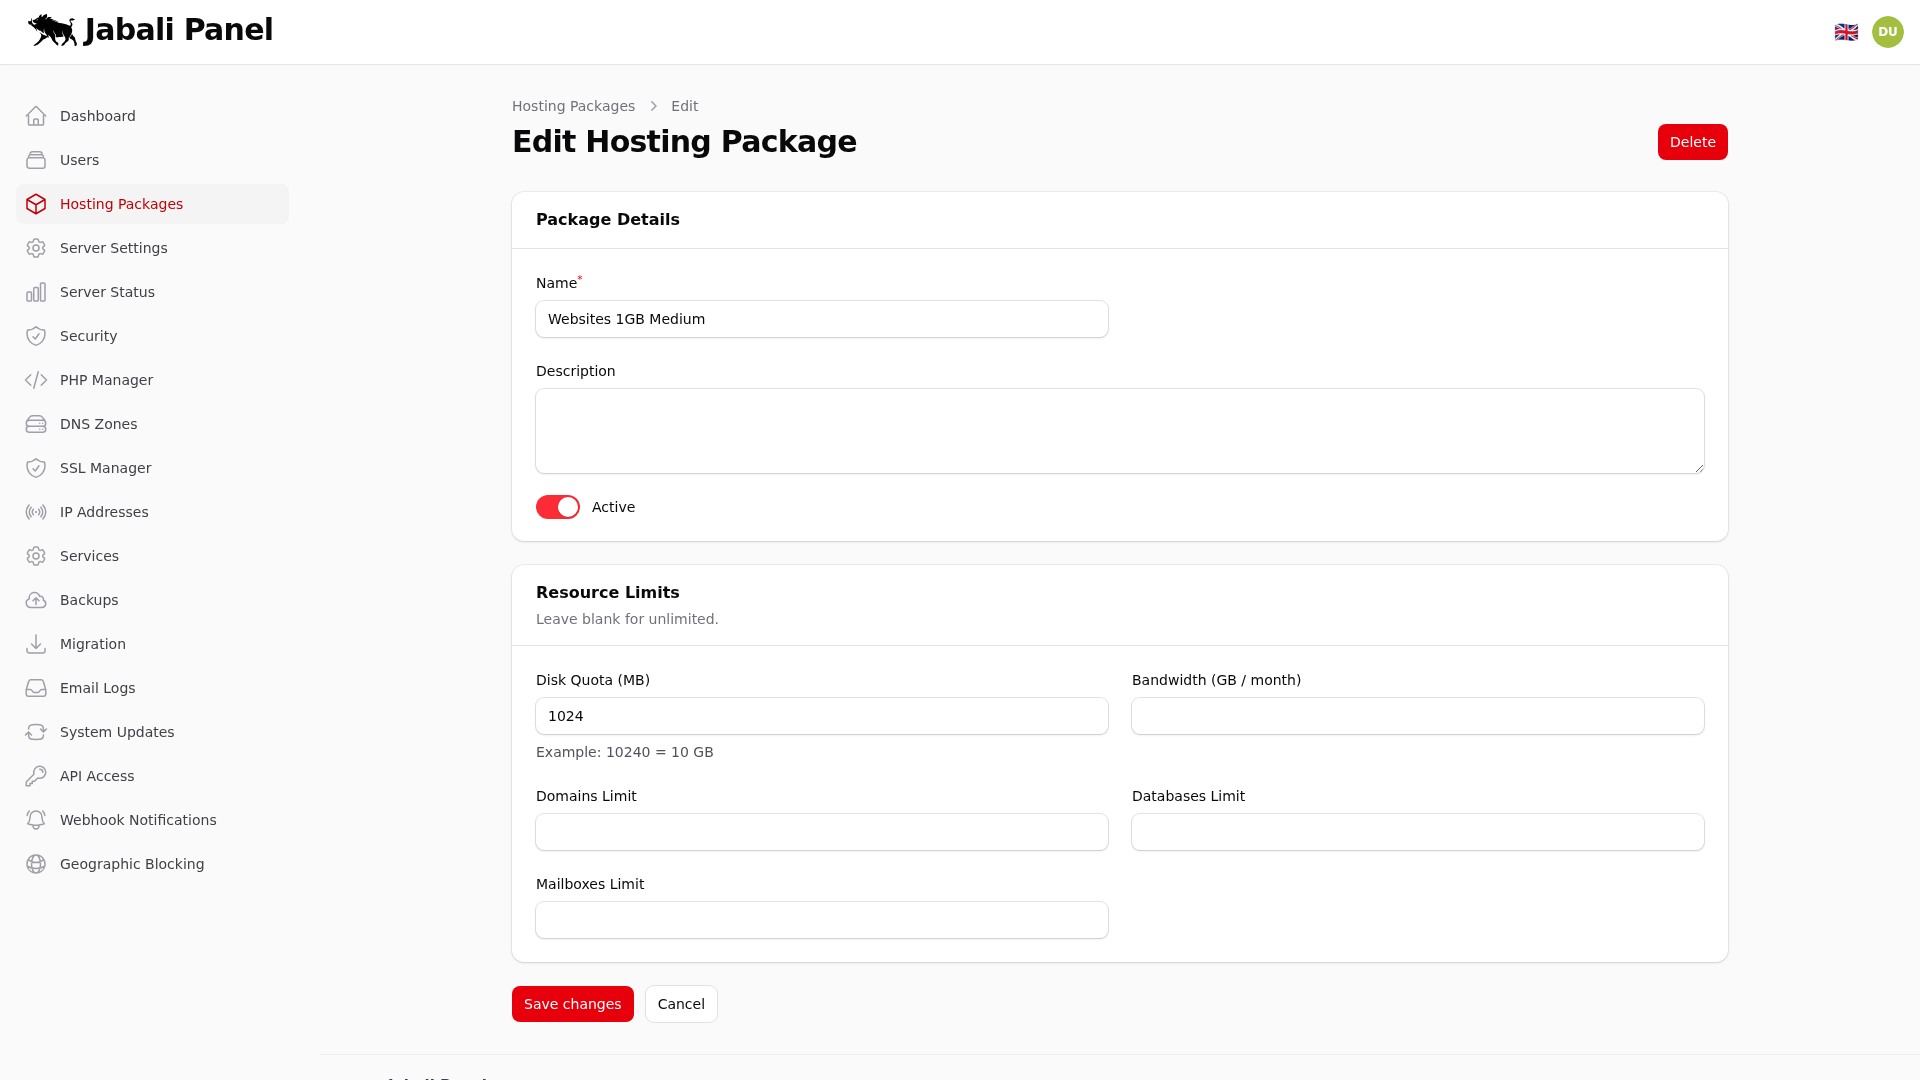Select the Migration download icon

tap(36, 643)
